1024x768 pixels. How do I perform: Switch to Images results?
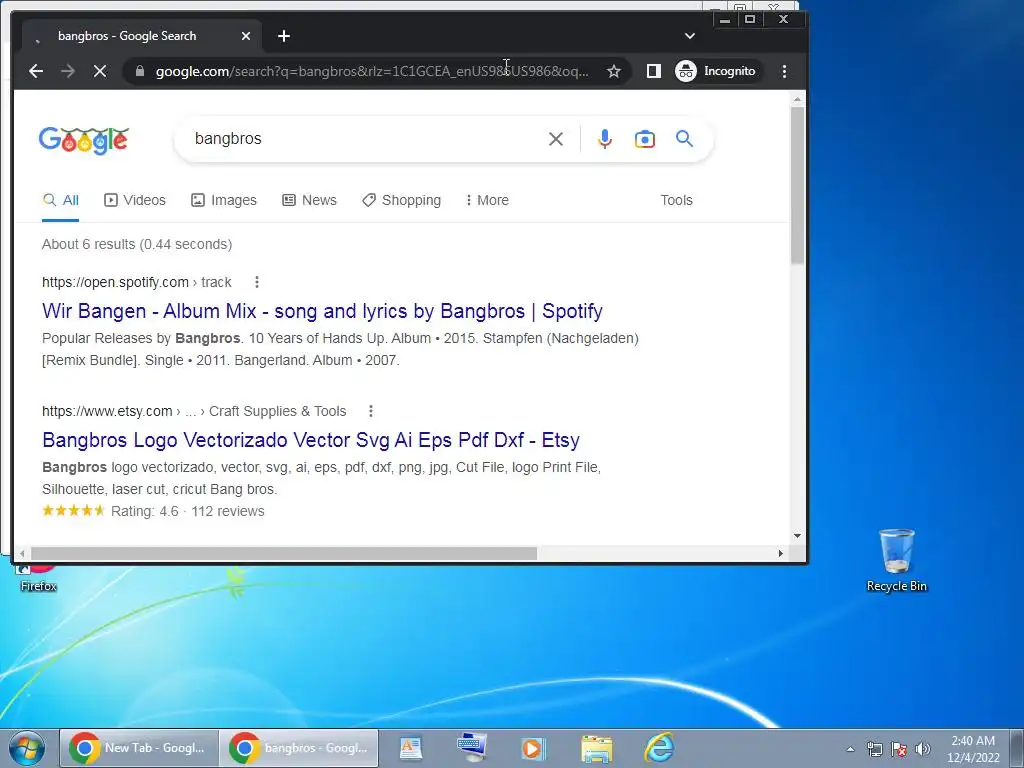click(x=224, y=200)
